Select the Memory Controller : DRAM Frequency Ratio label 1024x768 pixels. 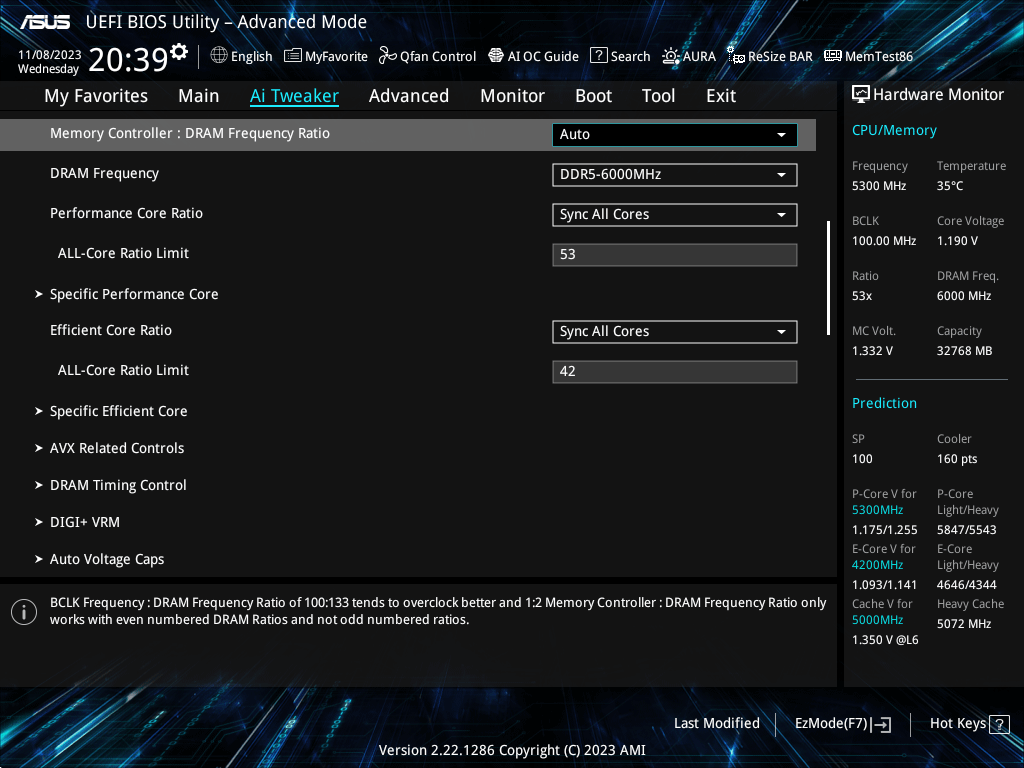coord(190,133)
